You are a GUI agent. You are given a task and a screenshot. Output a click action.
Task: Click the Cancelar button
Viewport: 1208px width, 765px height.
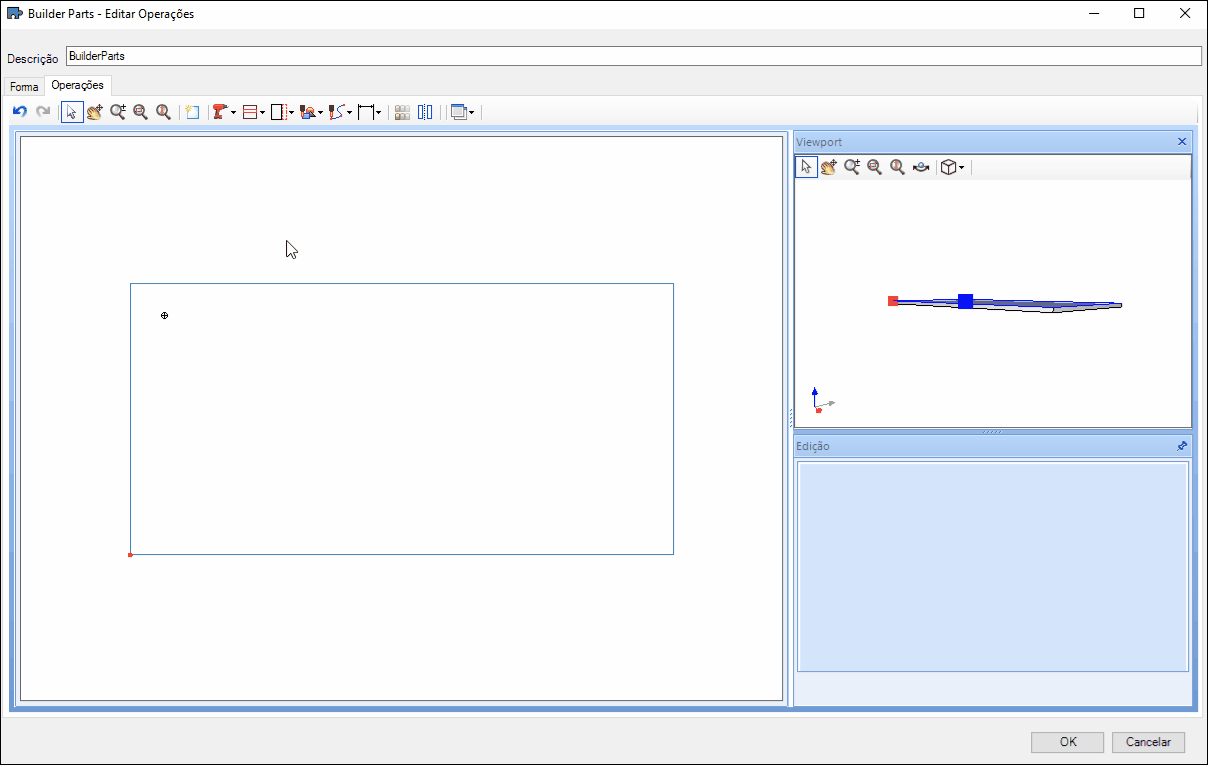1148,742
